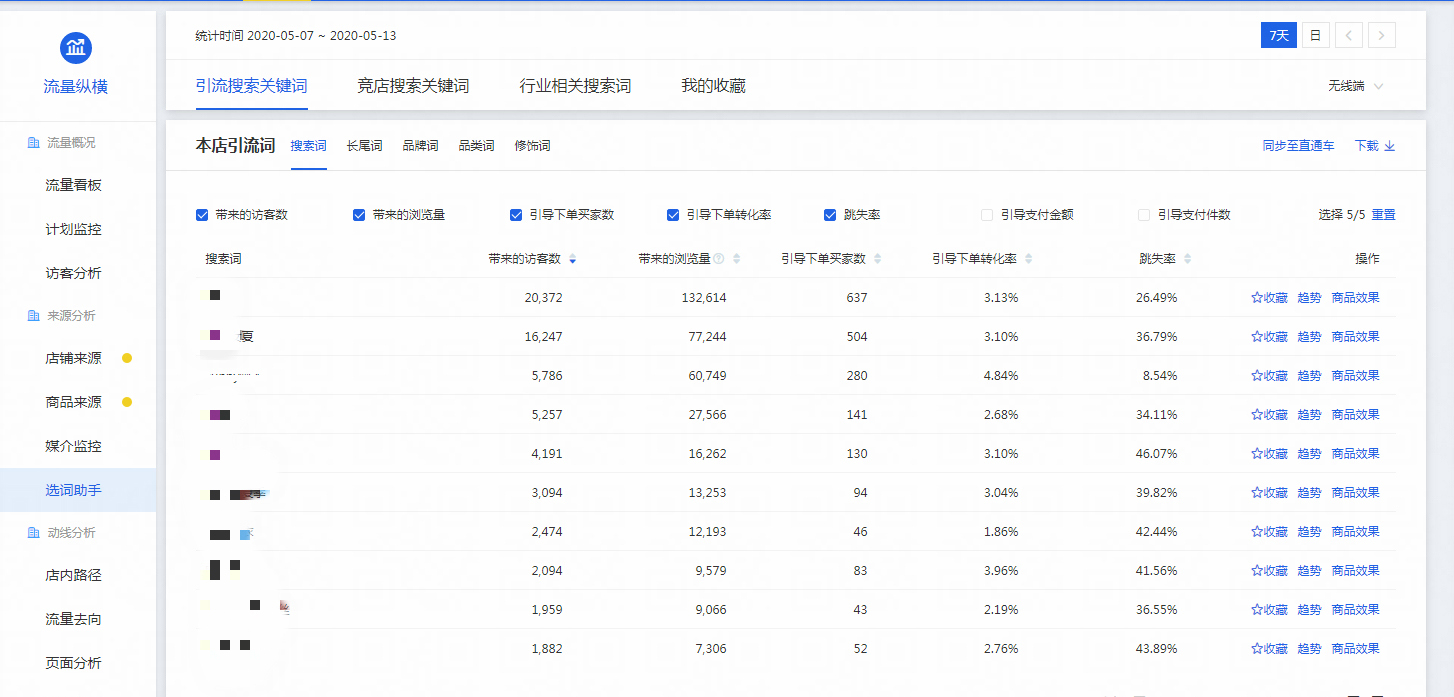Click the 流量概况 section icon
The image size is (1454, 697).
[x=33, y=143]
